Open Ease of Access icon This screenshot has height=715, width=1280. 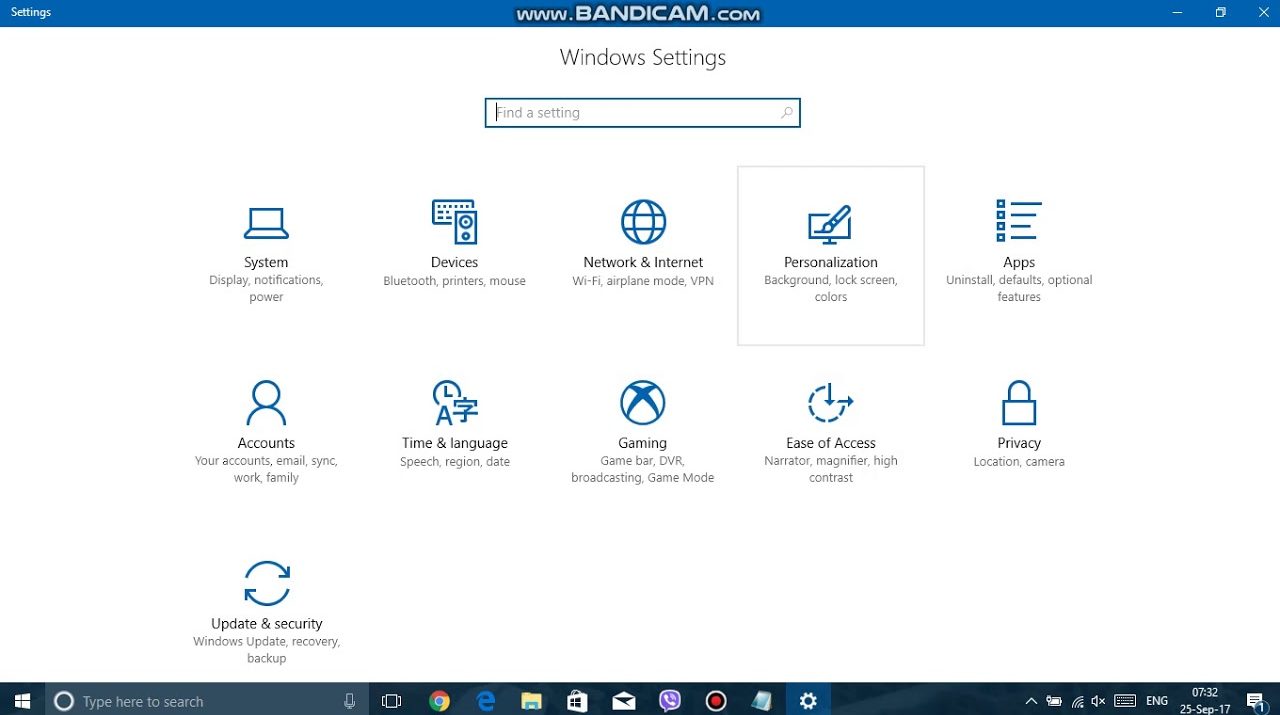830,403
